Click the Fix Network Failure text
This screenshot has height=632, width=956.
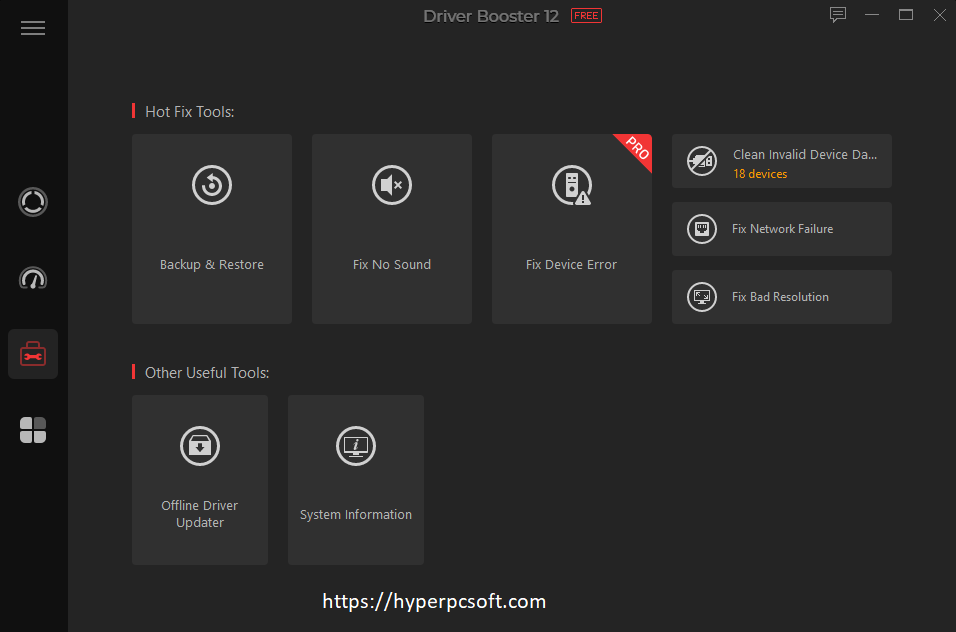782,229
